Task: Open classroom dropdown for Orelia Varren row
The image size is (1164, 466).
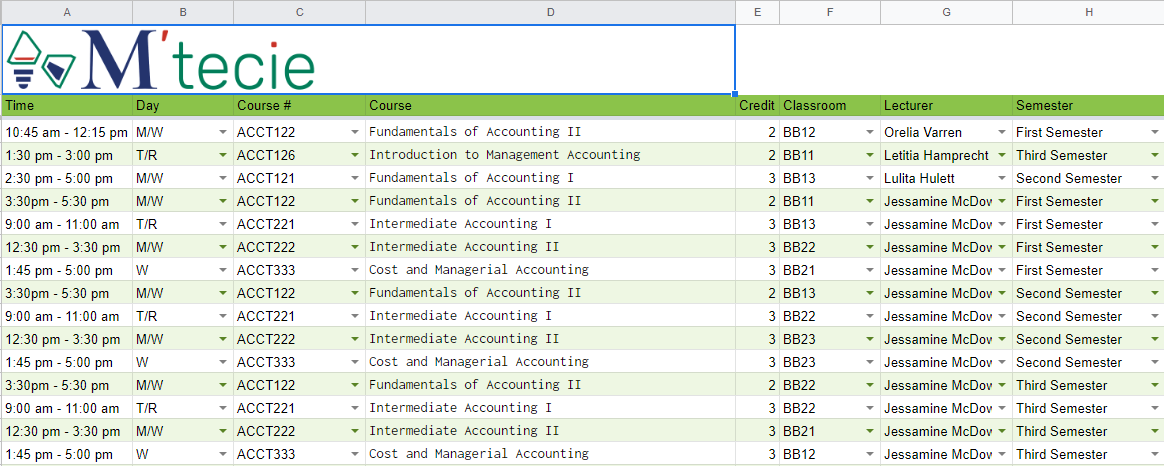Action: (x=870, y=133)
